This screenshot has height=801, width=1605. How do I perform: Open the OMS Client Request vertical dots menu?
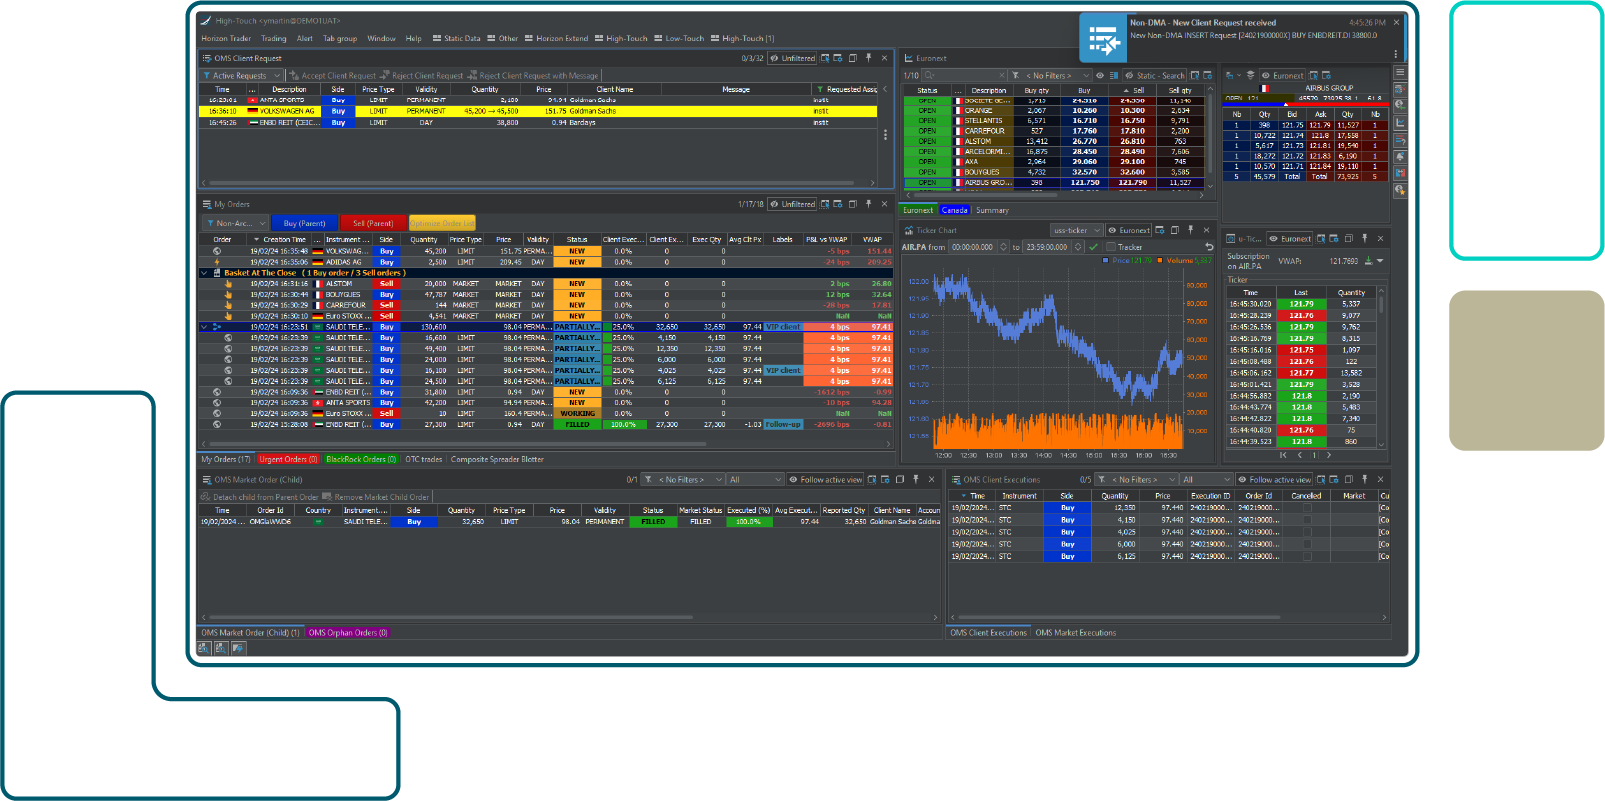(x=885, y=134)
